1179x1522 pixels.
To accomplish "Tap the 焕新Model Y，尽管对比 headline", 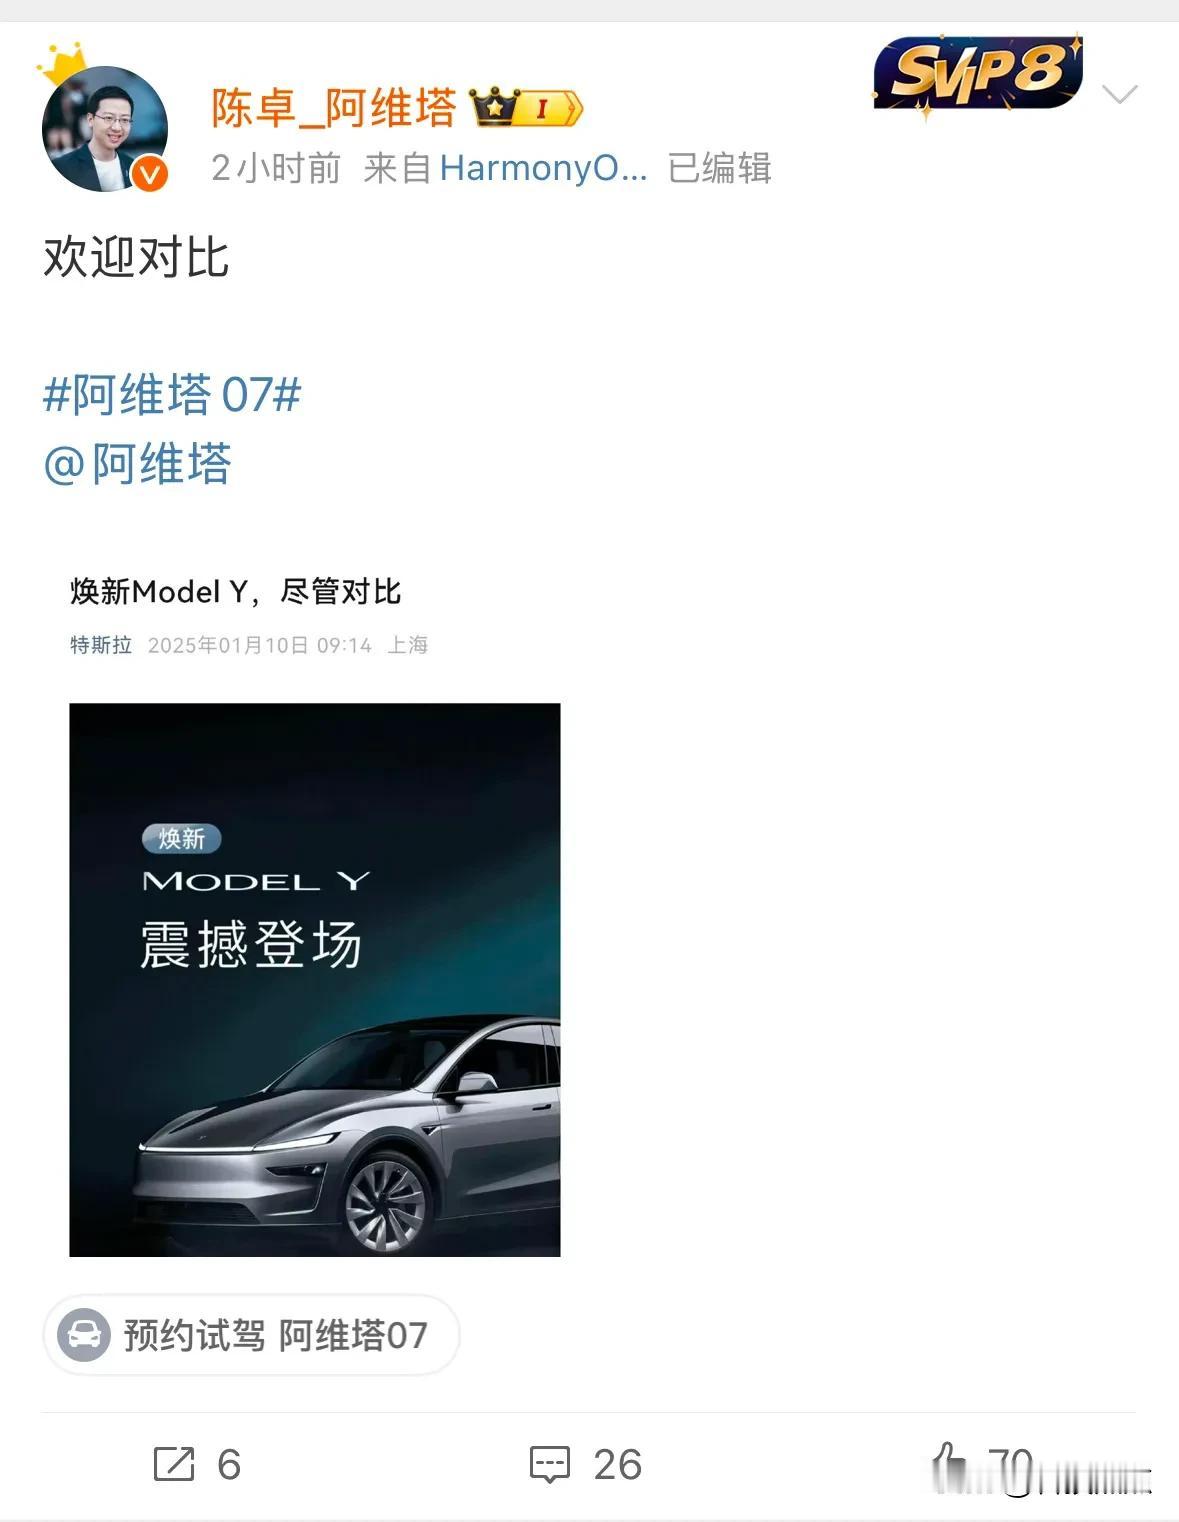I will pos(236,591).
